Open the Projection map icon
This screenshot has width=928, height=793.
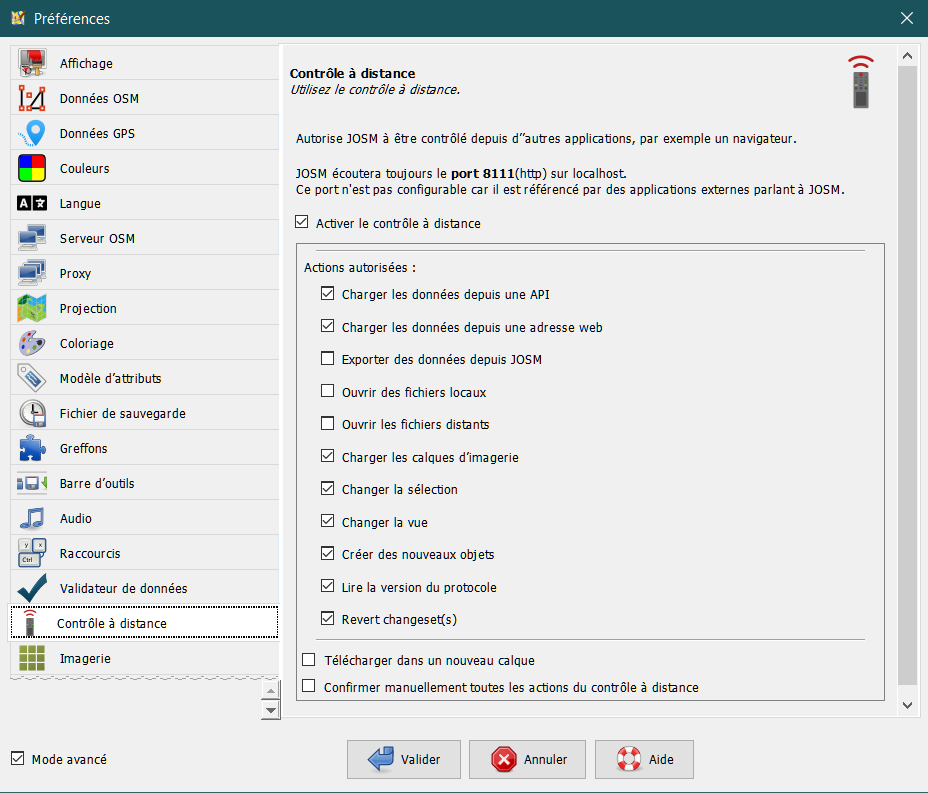pos(32,309)
